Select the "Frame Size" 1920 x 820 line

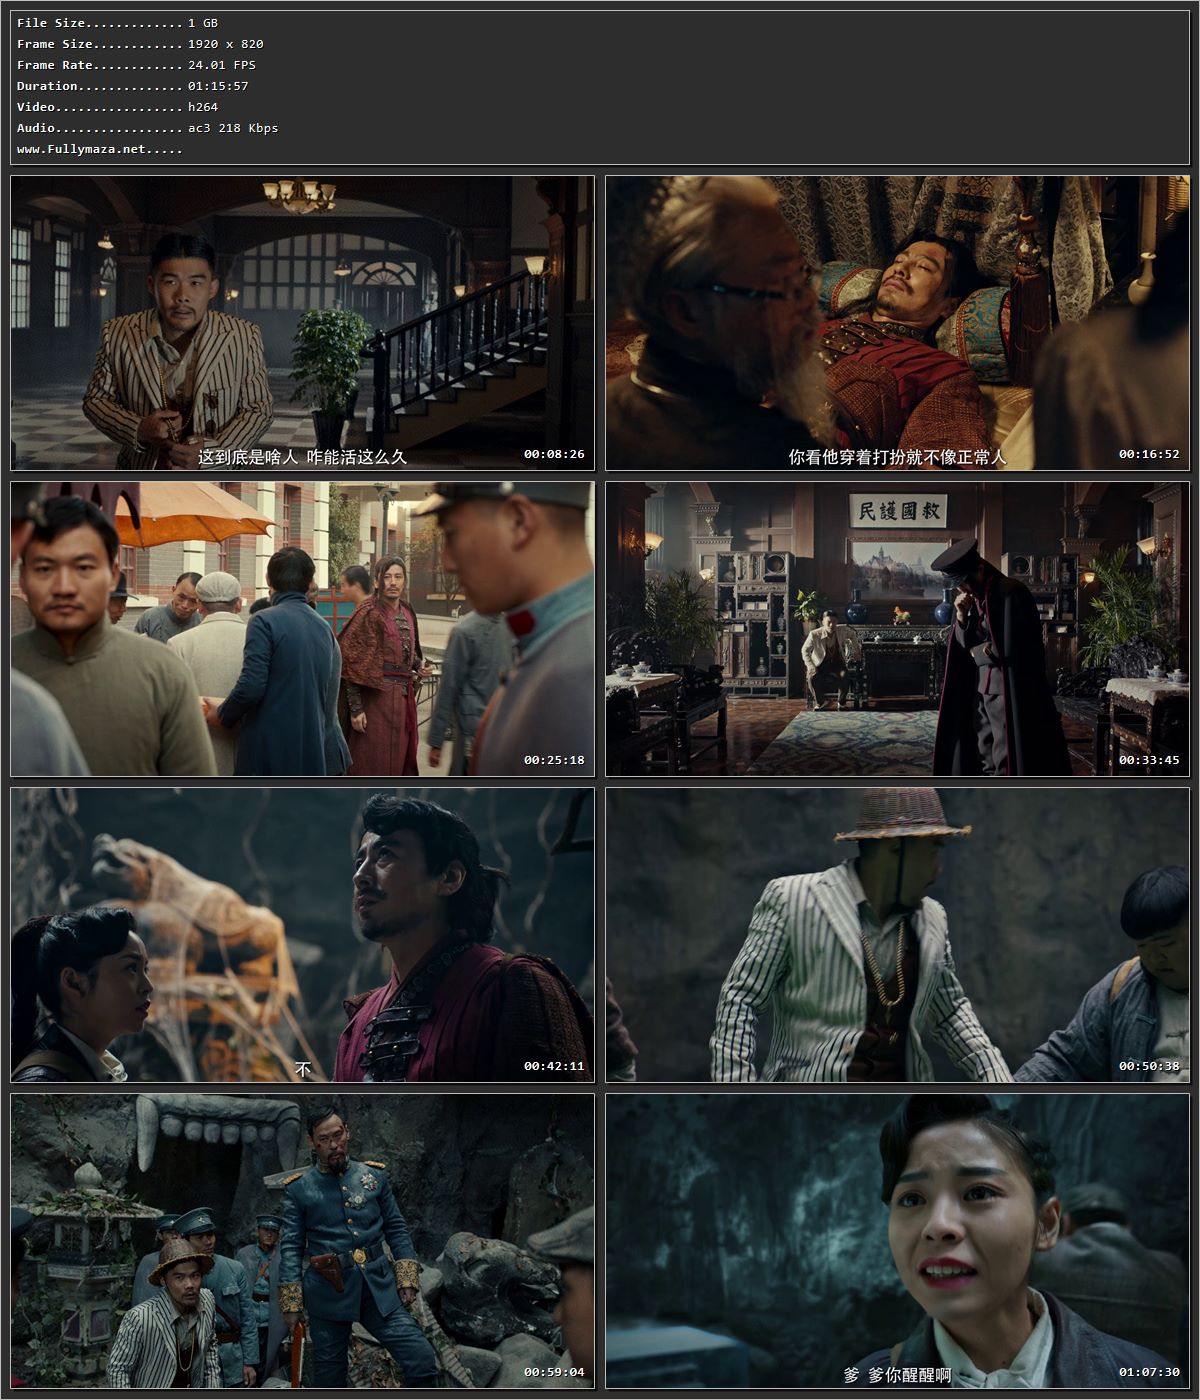tap(141, 44)
